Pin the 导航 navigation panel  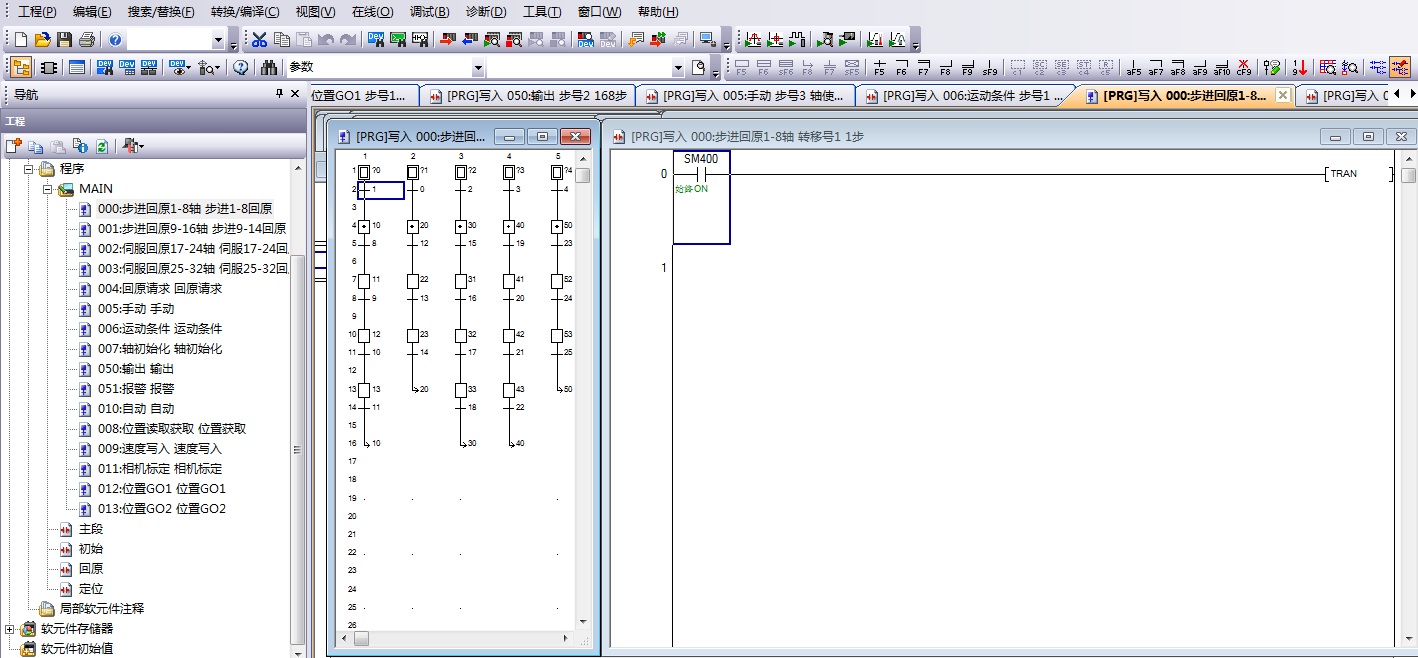[279, 94]
